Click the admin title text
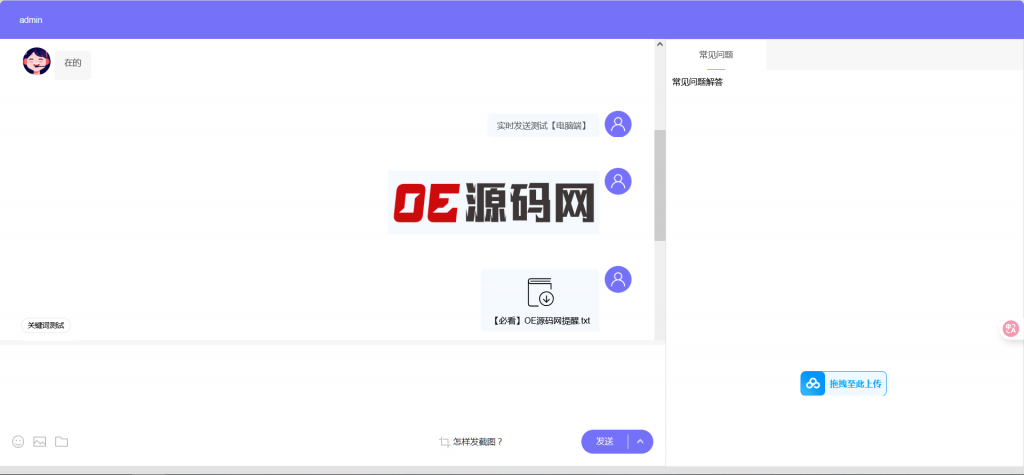Screen dimensions: 1024x475 (31, 20)
